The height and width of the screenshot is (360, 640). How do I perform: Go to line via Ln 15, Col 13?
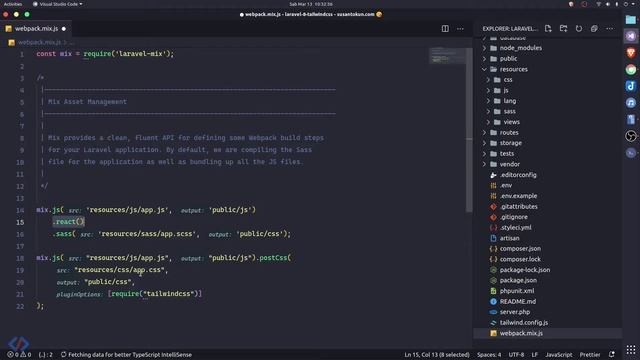pos(437,355)
